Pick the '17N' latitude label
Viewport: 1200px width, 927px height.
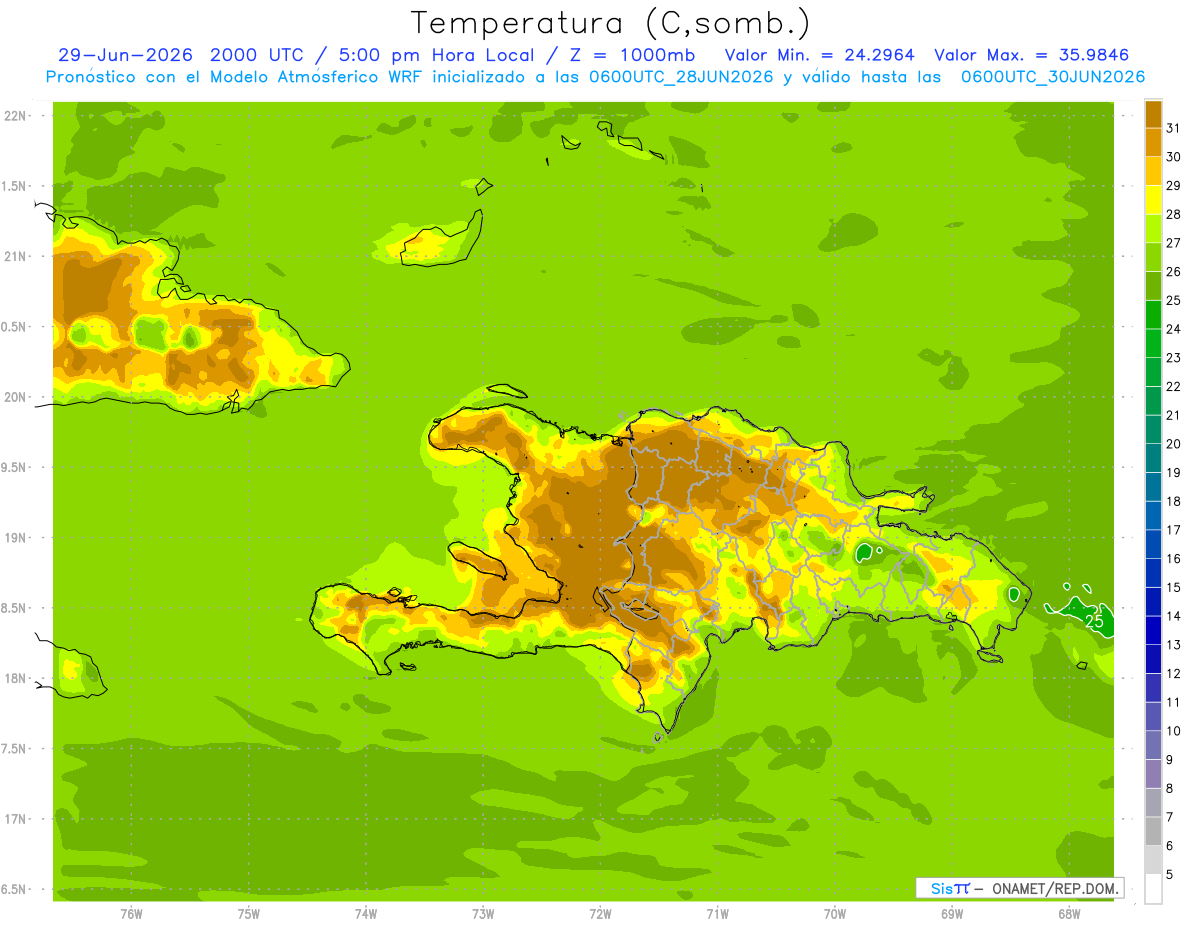click(16, 819)
